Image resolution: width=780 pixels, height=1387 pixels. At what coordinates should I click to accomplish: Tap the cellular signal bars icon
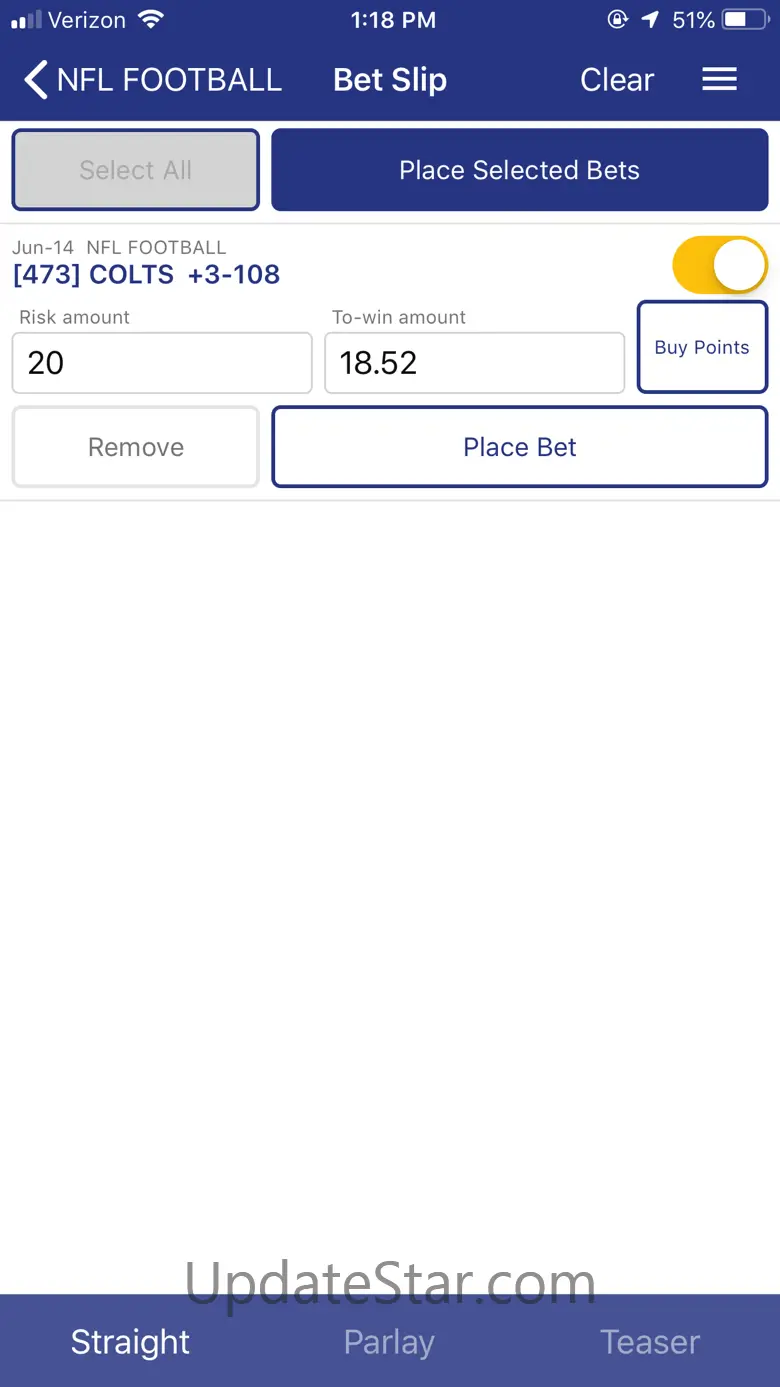pyautogui.click(x=26, y=20)
